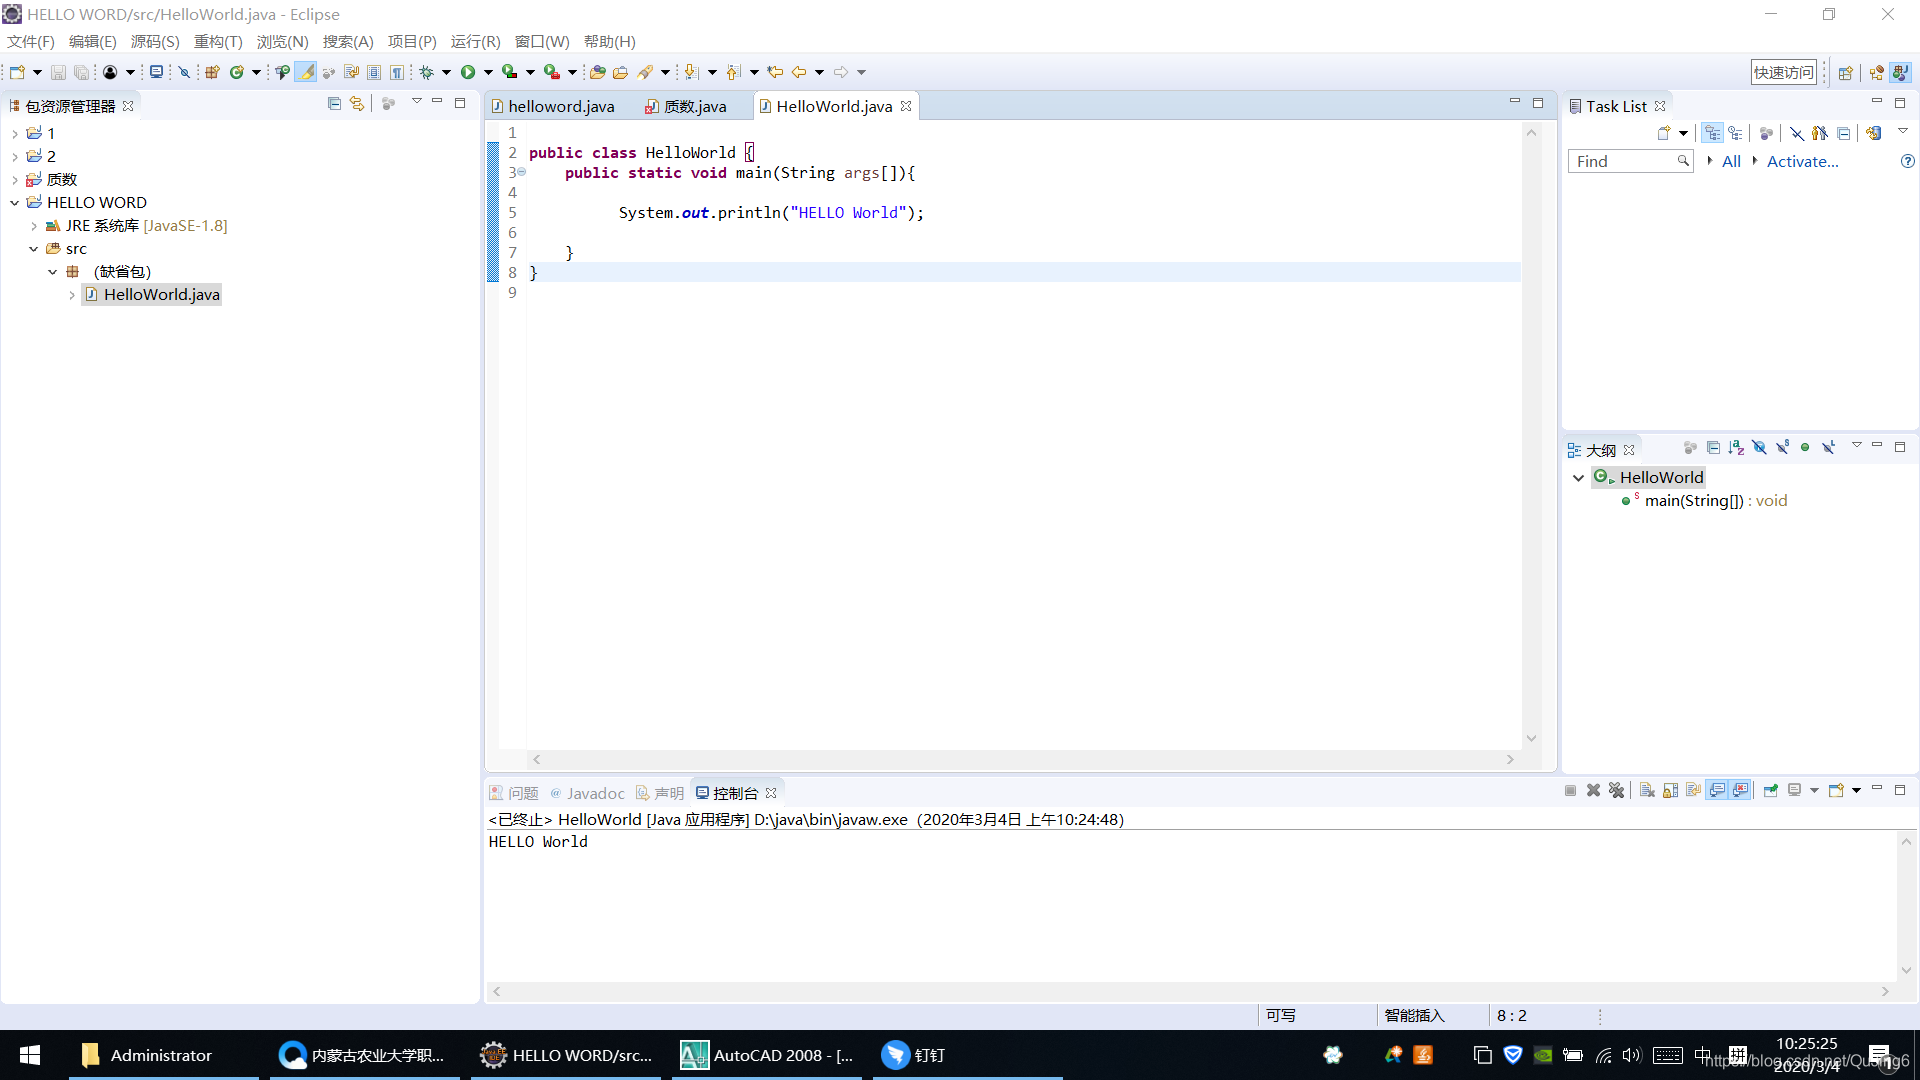Expand the 质数 project node
This screenshot has width=1920, height=1080.
coord(15,179)
